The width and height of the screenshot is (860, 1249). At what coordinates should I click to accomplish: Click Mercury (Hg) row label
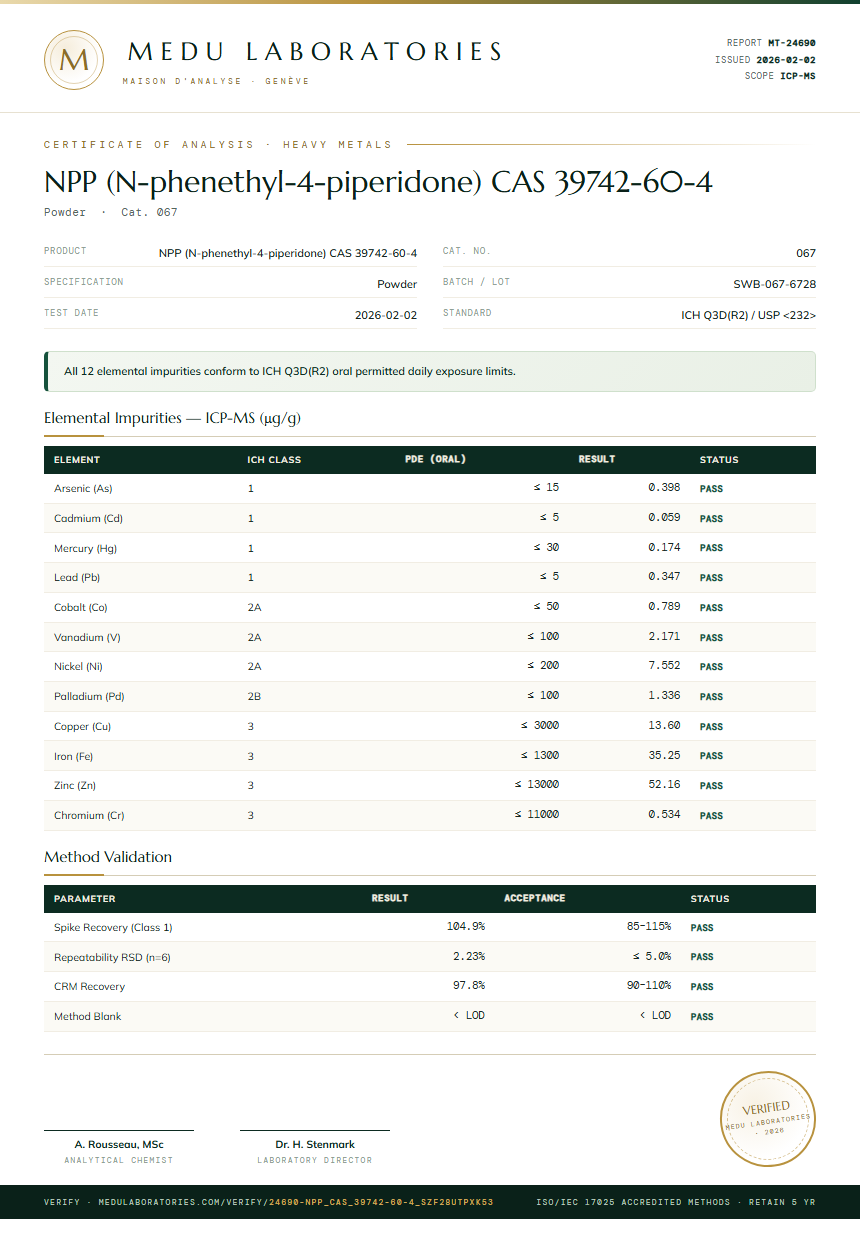(x=85, y=548)
